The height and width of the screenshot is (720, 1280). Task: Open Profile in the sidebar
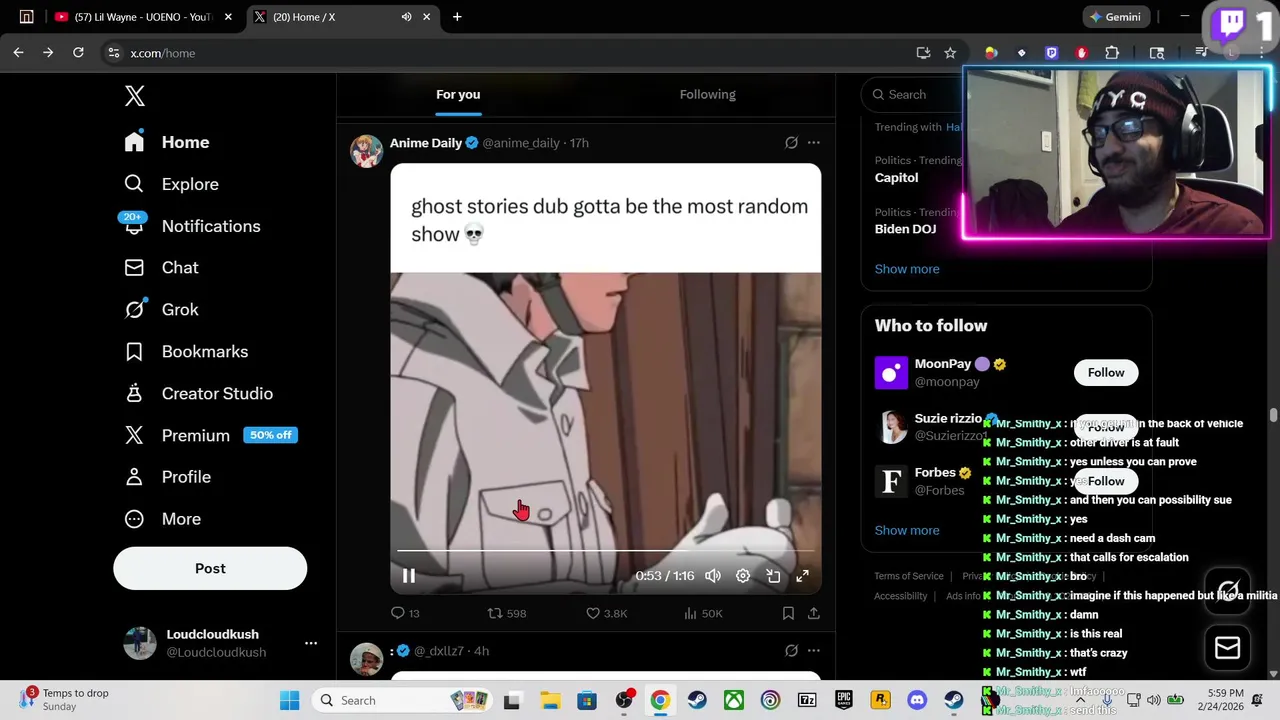click(167, 477)
